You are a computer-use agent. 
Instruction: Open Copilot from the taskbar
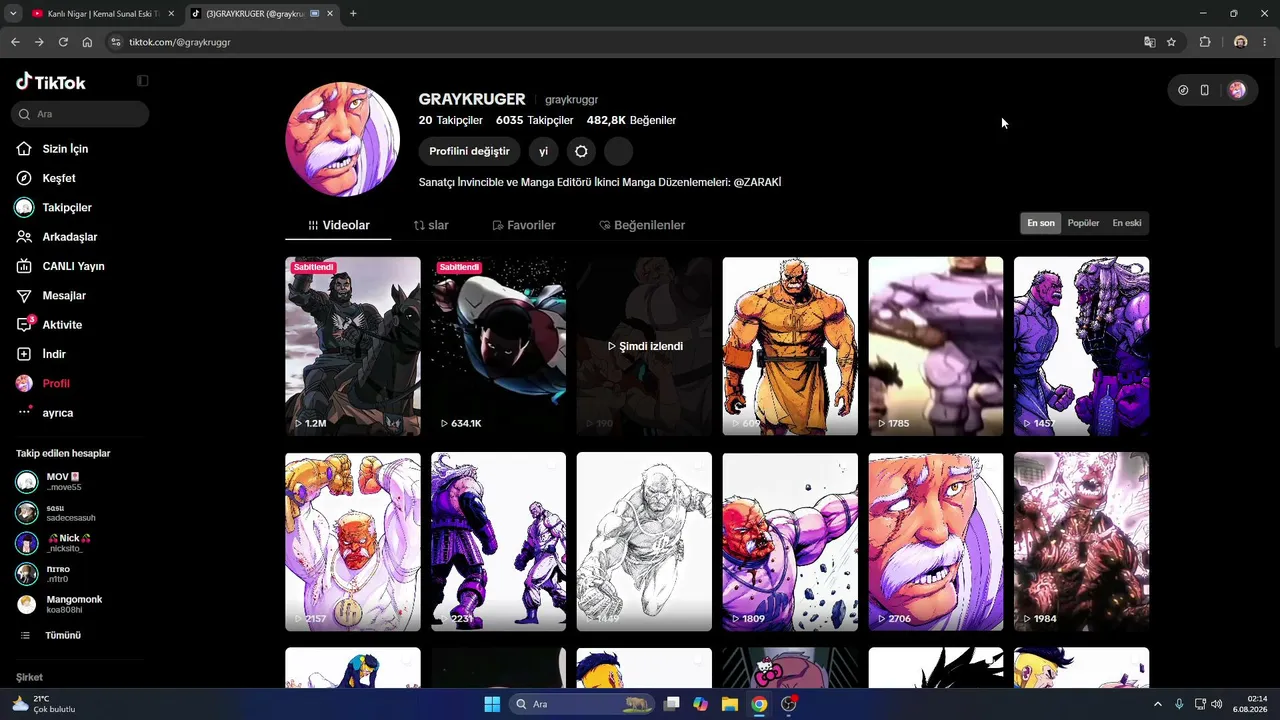coord(701,704)
